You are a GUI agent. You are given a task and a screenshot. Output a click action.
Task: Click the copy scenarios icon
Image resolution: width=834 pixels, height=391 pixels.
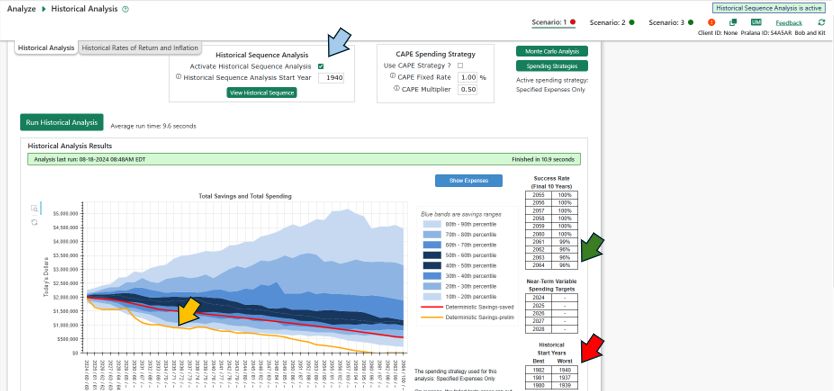(x=733, y=22)
